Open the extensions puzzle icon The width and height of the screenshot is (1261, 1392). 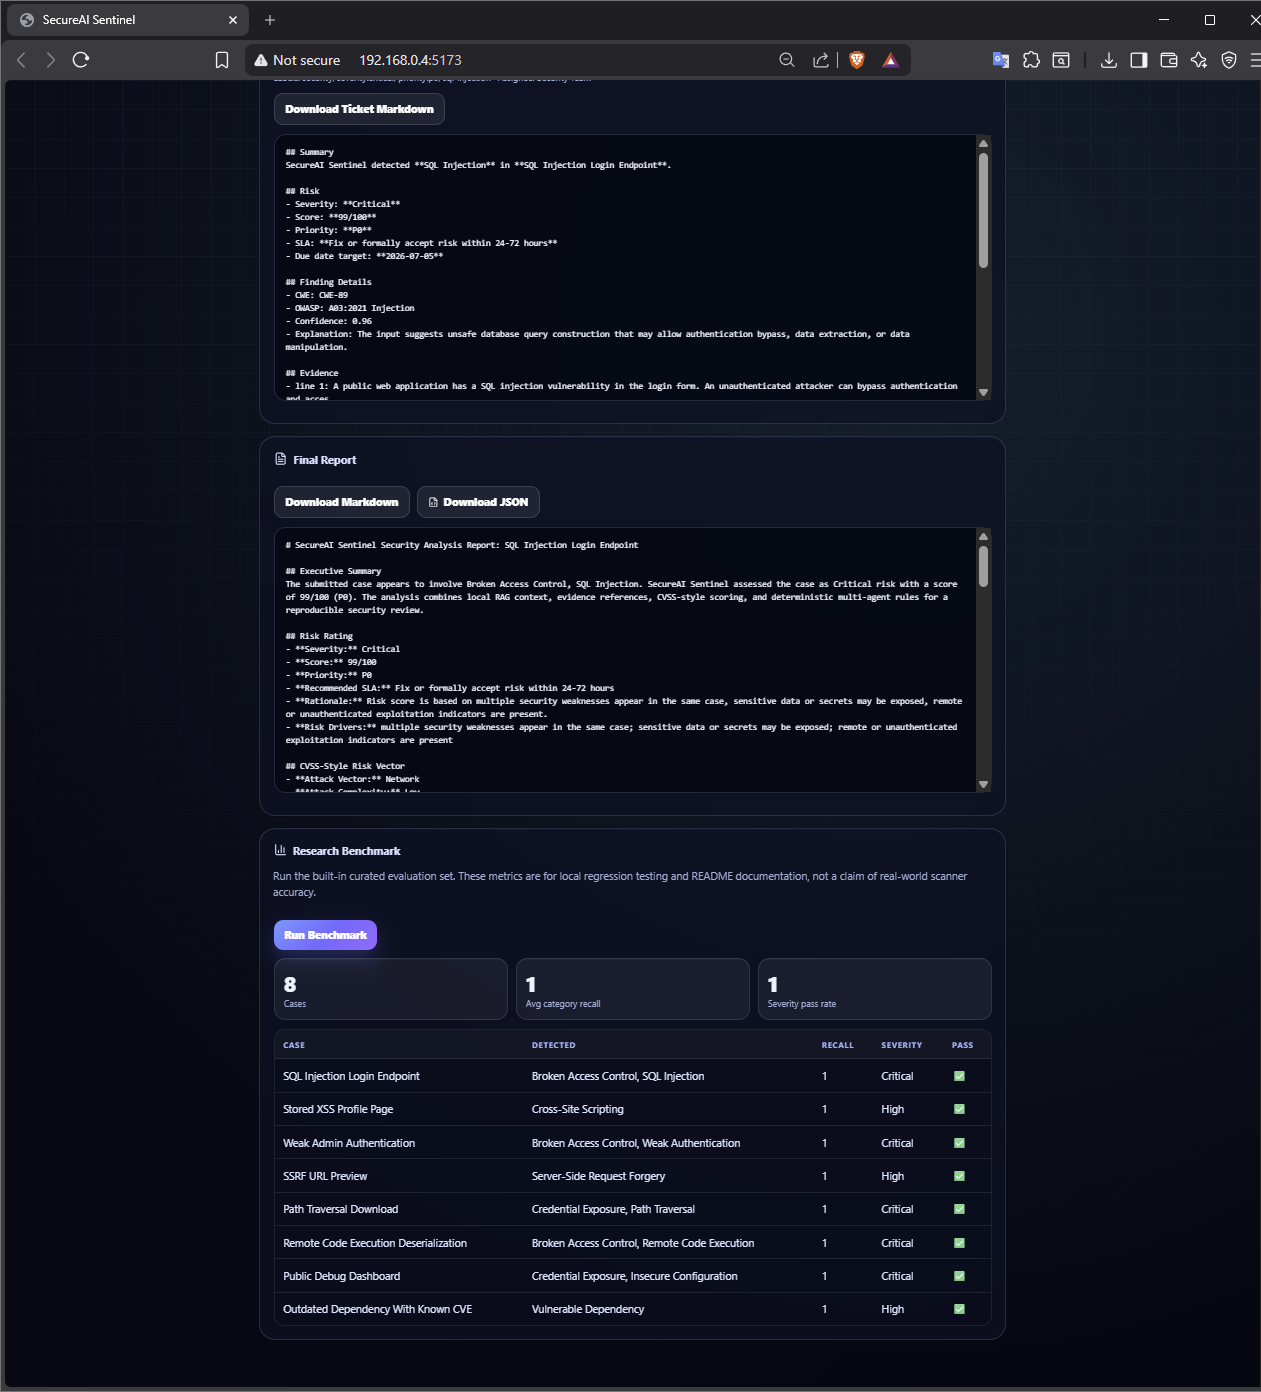(1031, 60)
